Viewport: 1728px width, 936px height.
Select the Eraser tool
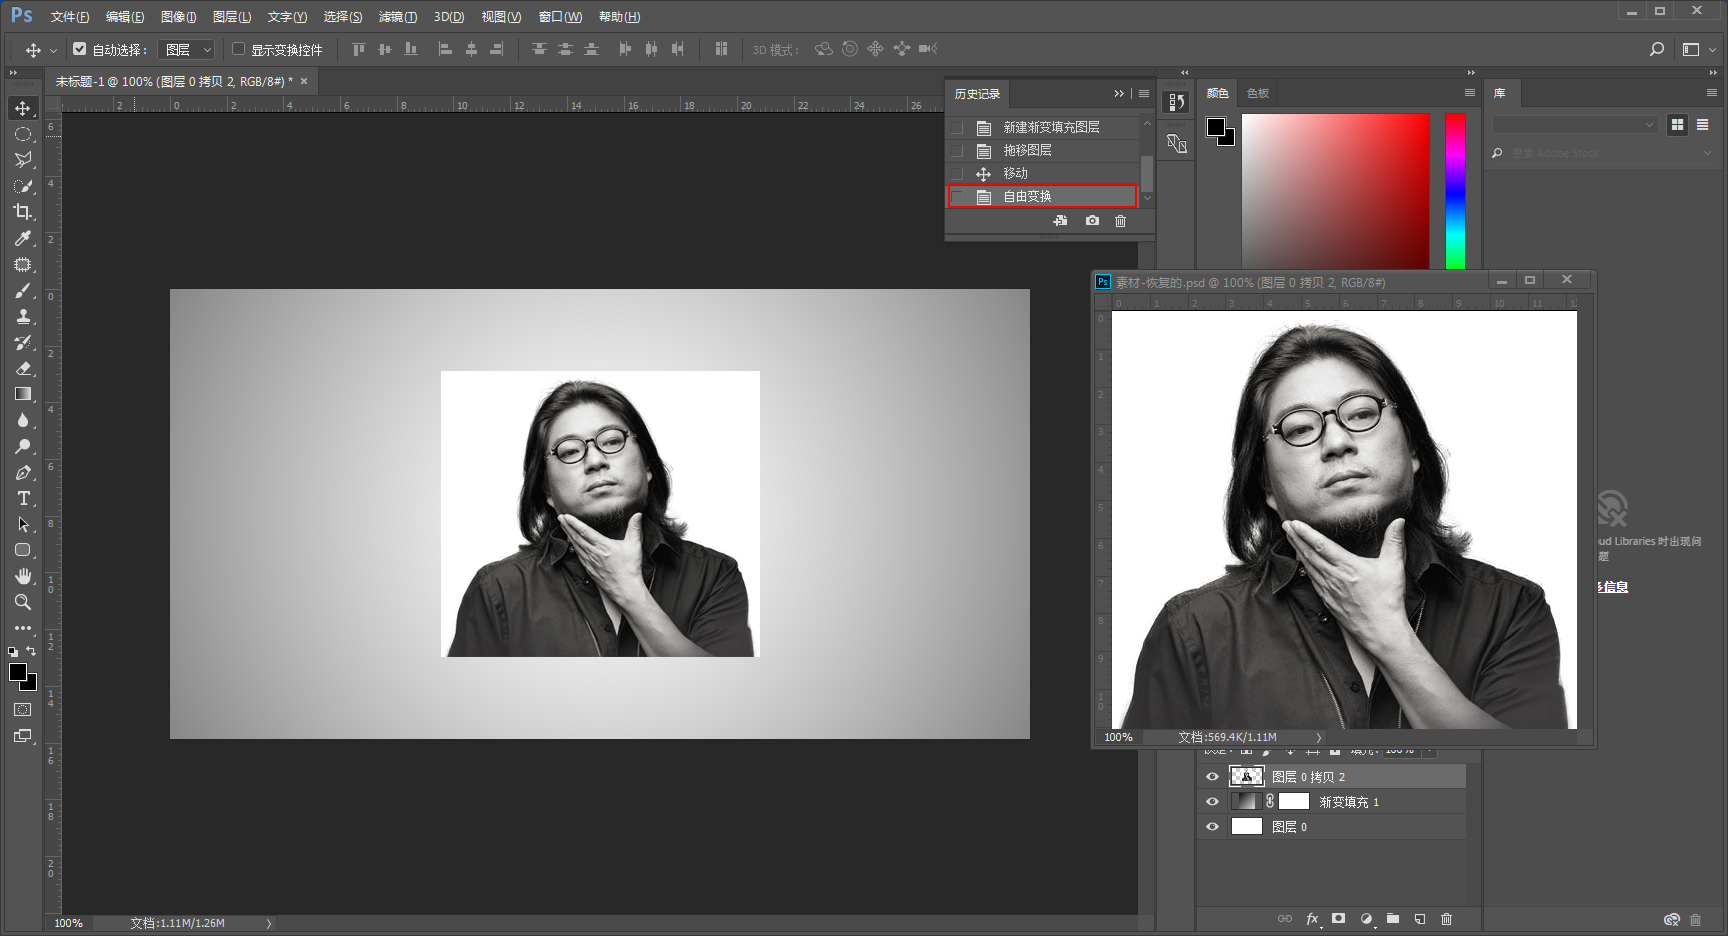click(x=23, y=368)
